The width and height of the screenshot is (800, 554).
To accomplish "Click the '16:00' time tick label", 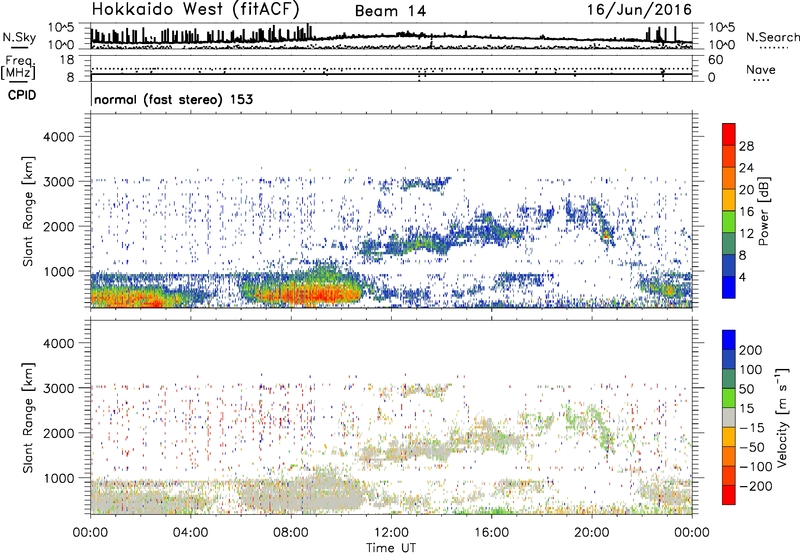I will (x=491, y=533).
